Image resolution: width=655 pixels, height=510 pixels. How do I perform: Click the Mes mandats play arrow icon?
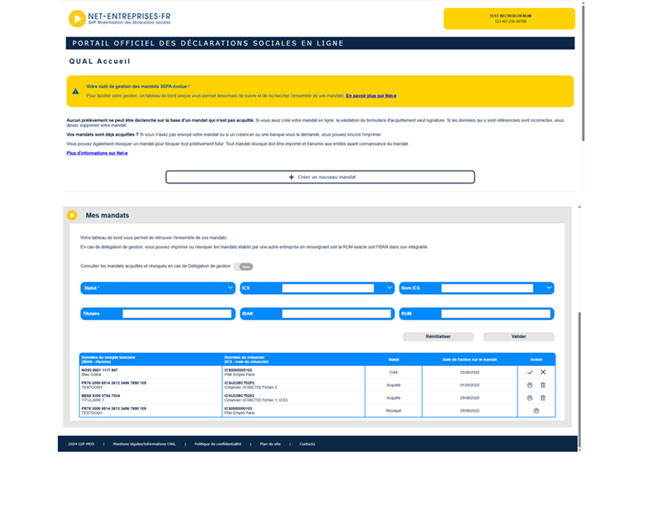pyautogui.click(x=72, y=215)
